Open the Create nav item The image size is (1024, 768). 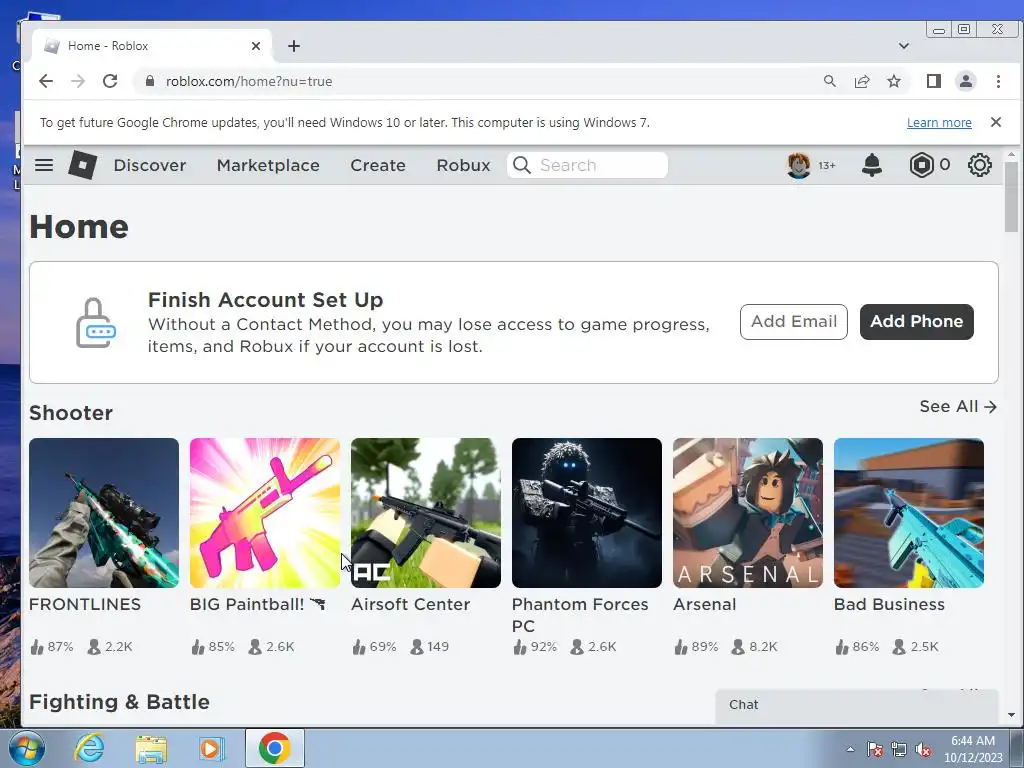(377, 165)
